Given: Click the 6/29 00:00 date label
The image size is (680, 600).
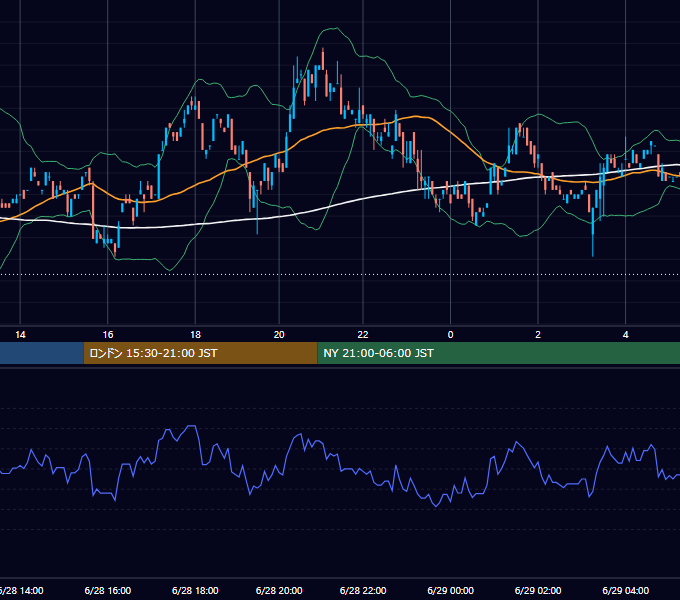Looking at the screenshot, I should click(451, 590).
